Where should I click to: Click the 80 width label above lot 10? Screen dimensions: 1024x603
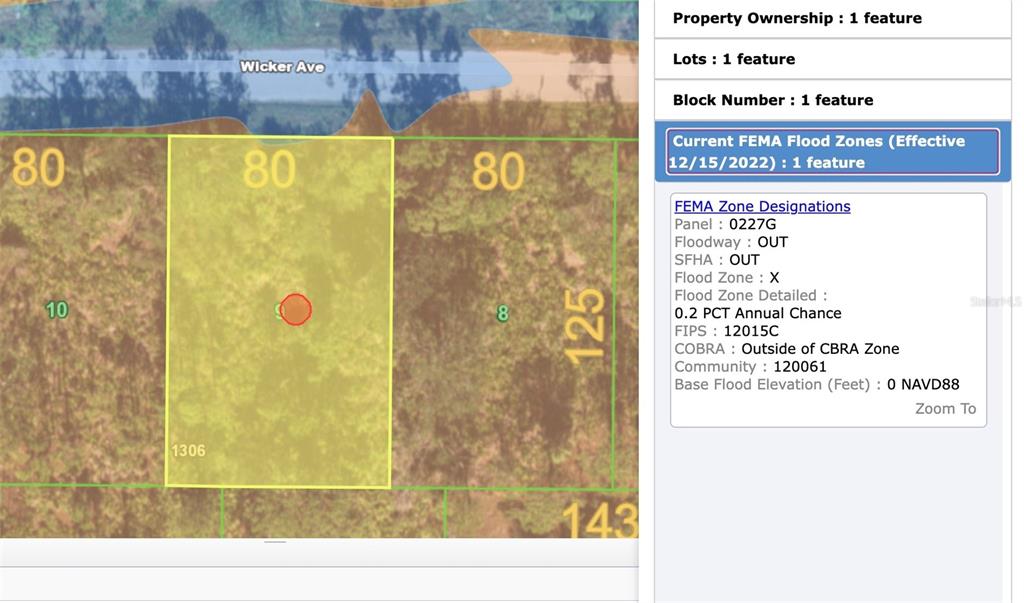38,168
